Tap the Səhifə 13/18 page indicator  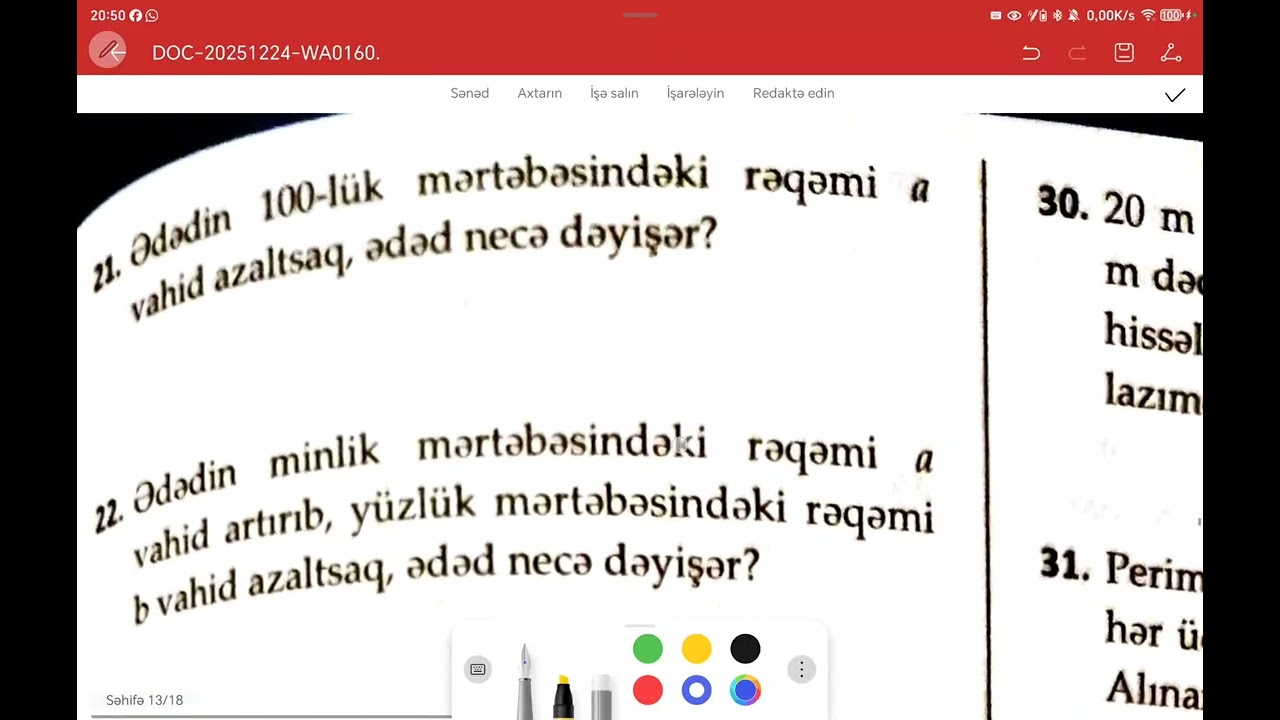[x=145, y=700]
